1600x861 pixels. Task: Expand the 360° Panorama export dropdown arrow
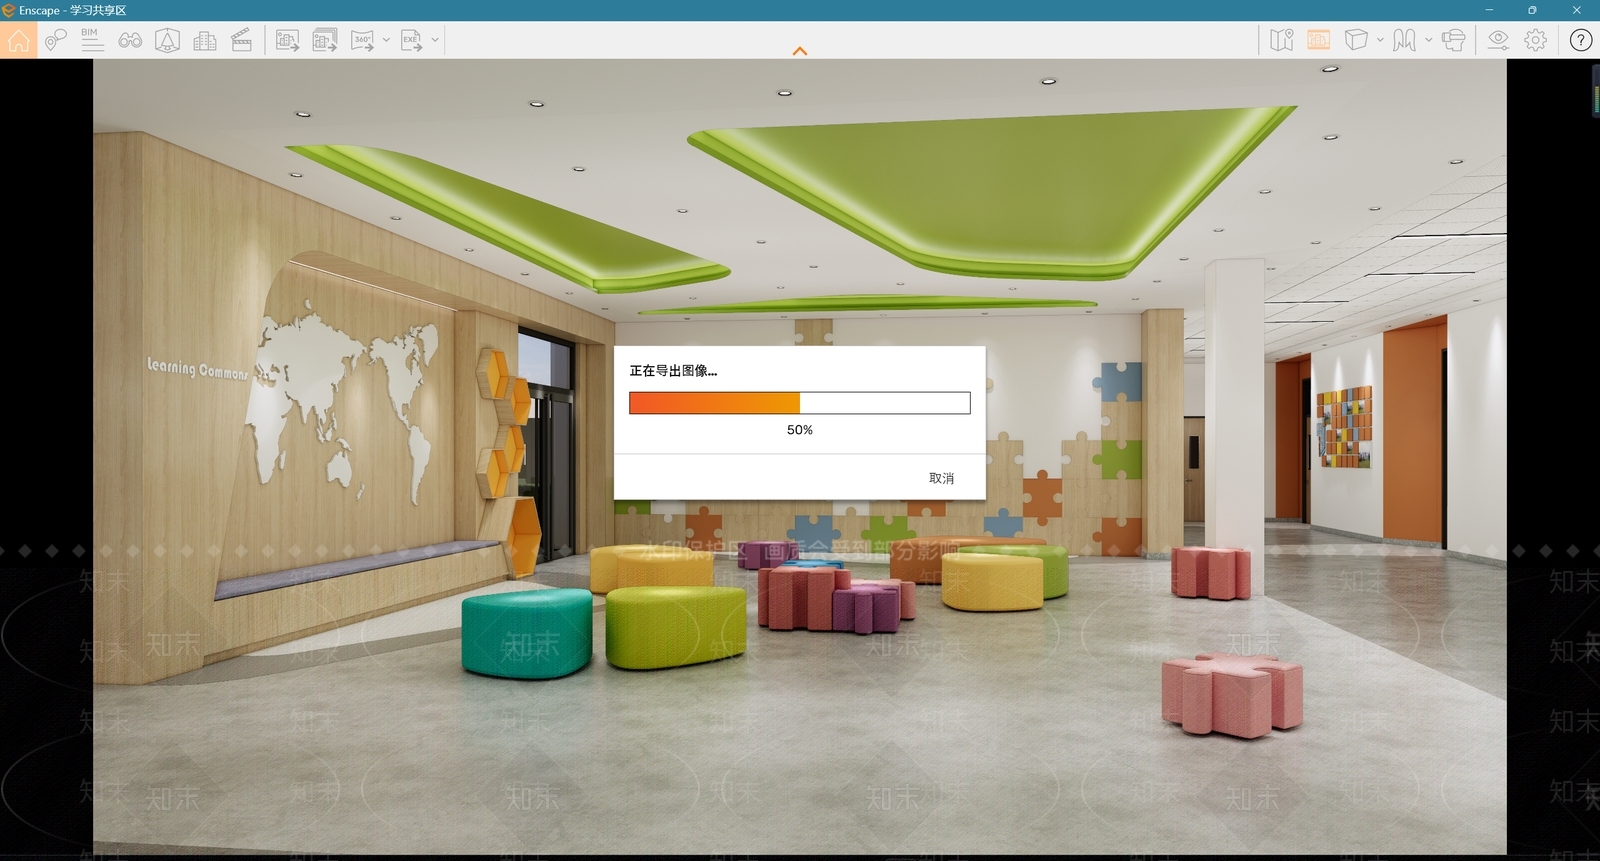pos(386,40)
